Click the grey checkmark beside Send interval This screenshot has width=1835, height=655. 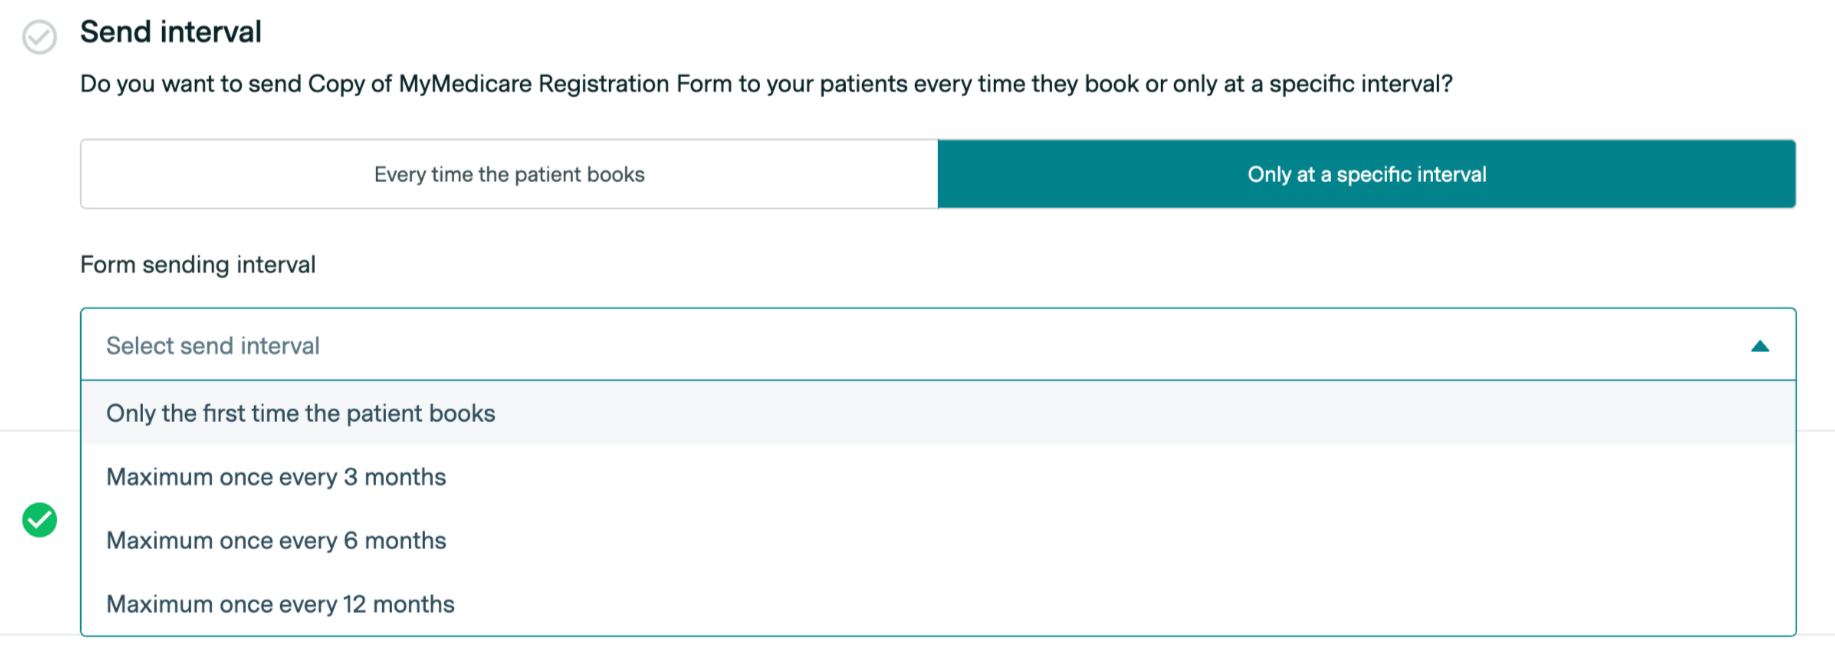[x=40, y=37]
